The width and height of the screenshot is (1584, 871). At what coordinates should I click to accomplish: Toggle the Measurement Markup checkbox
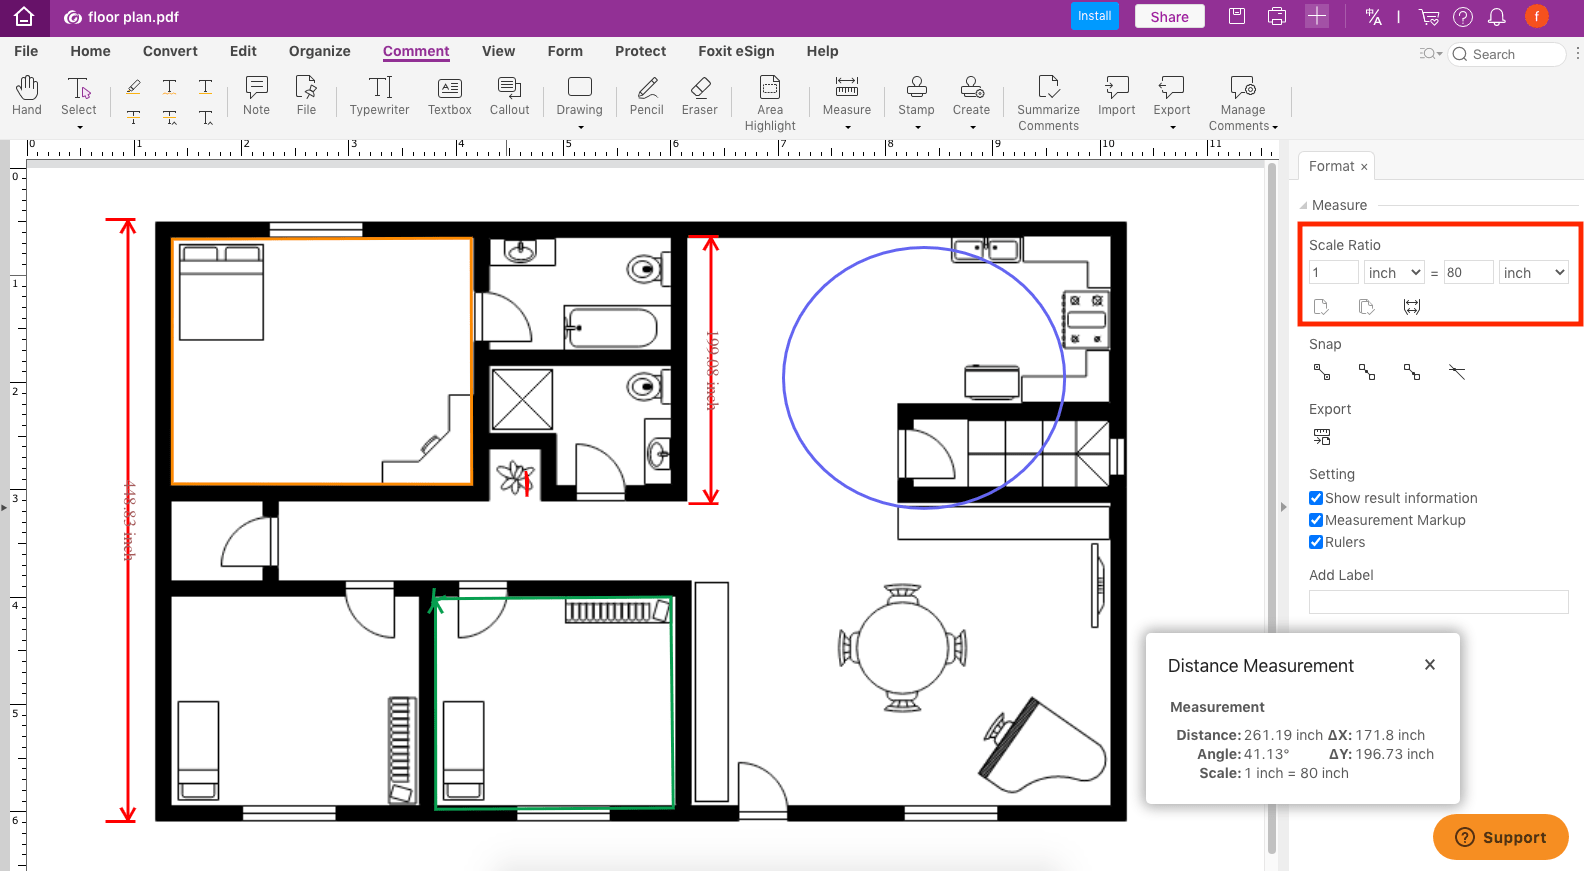(1316, 520)
